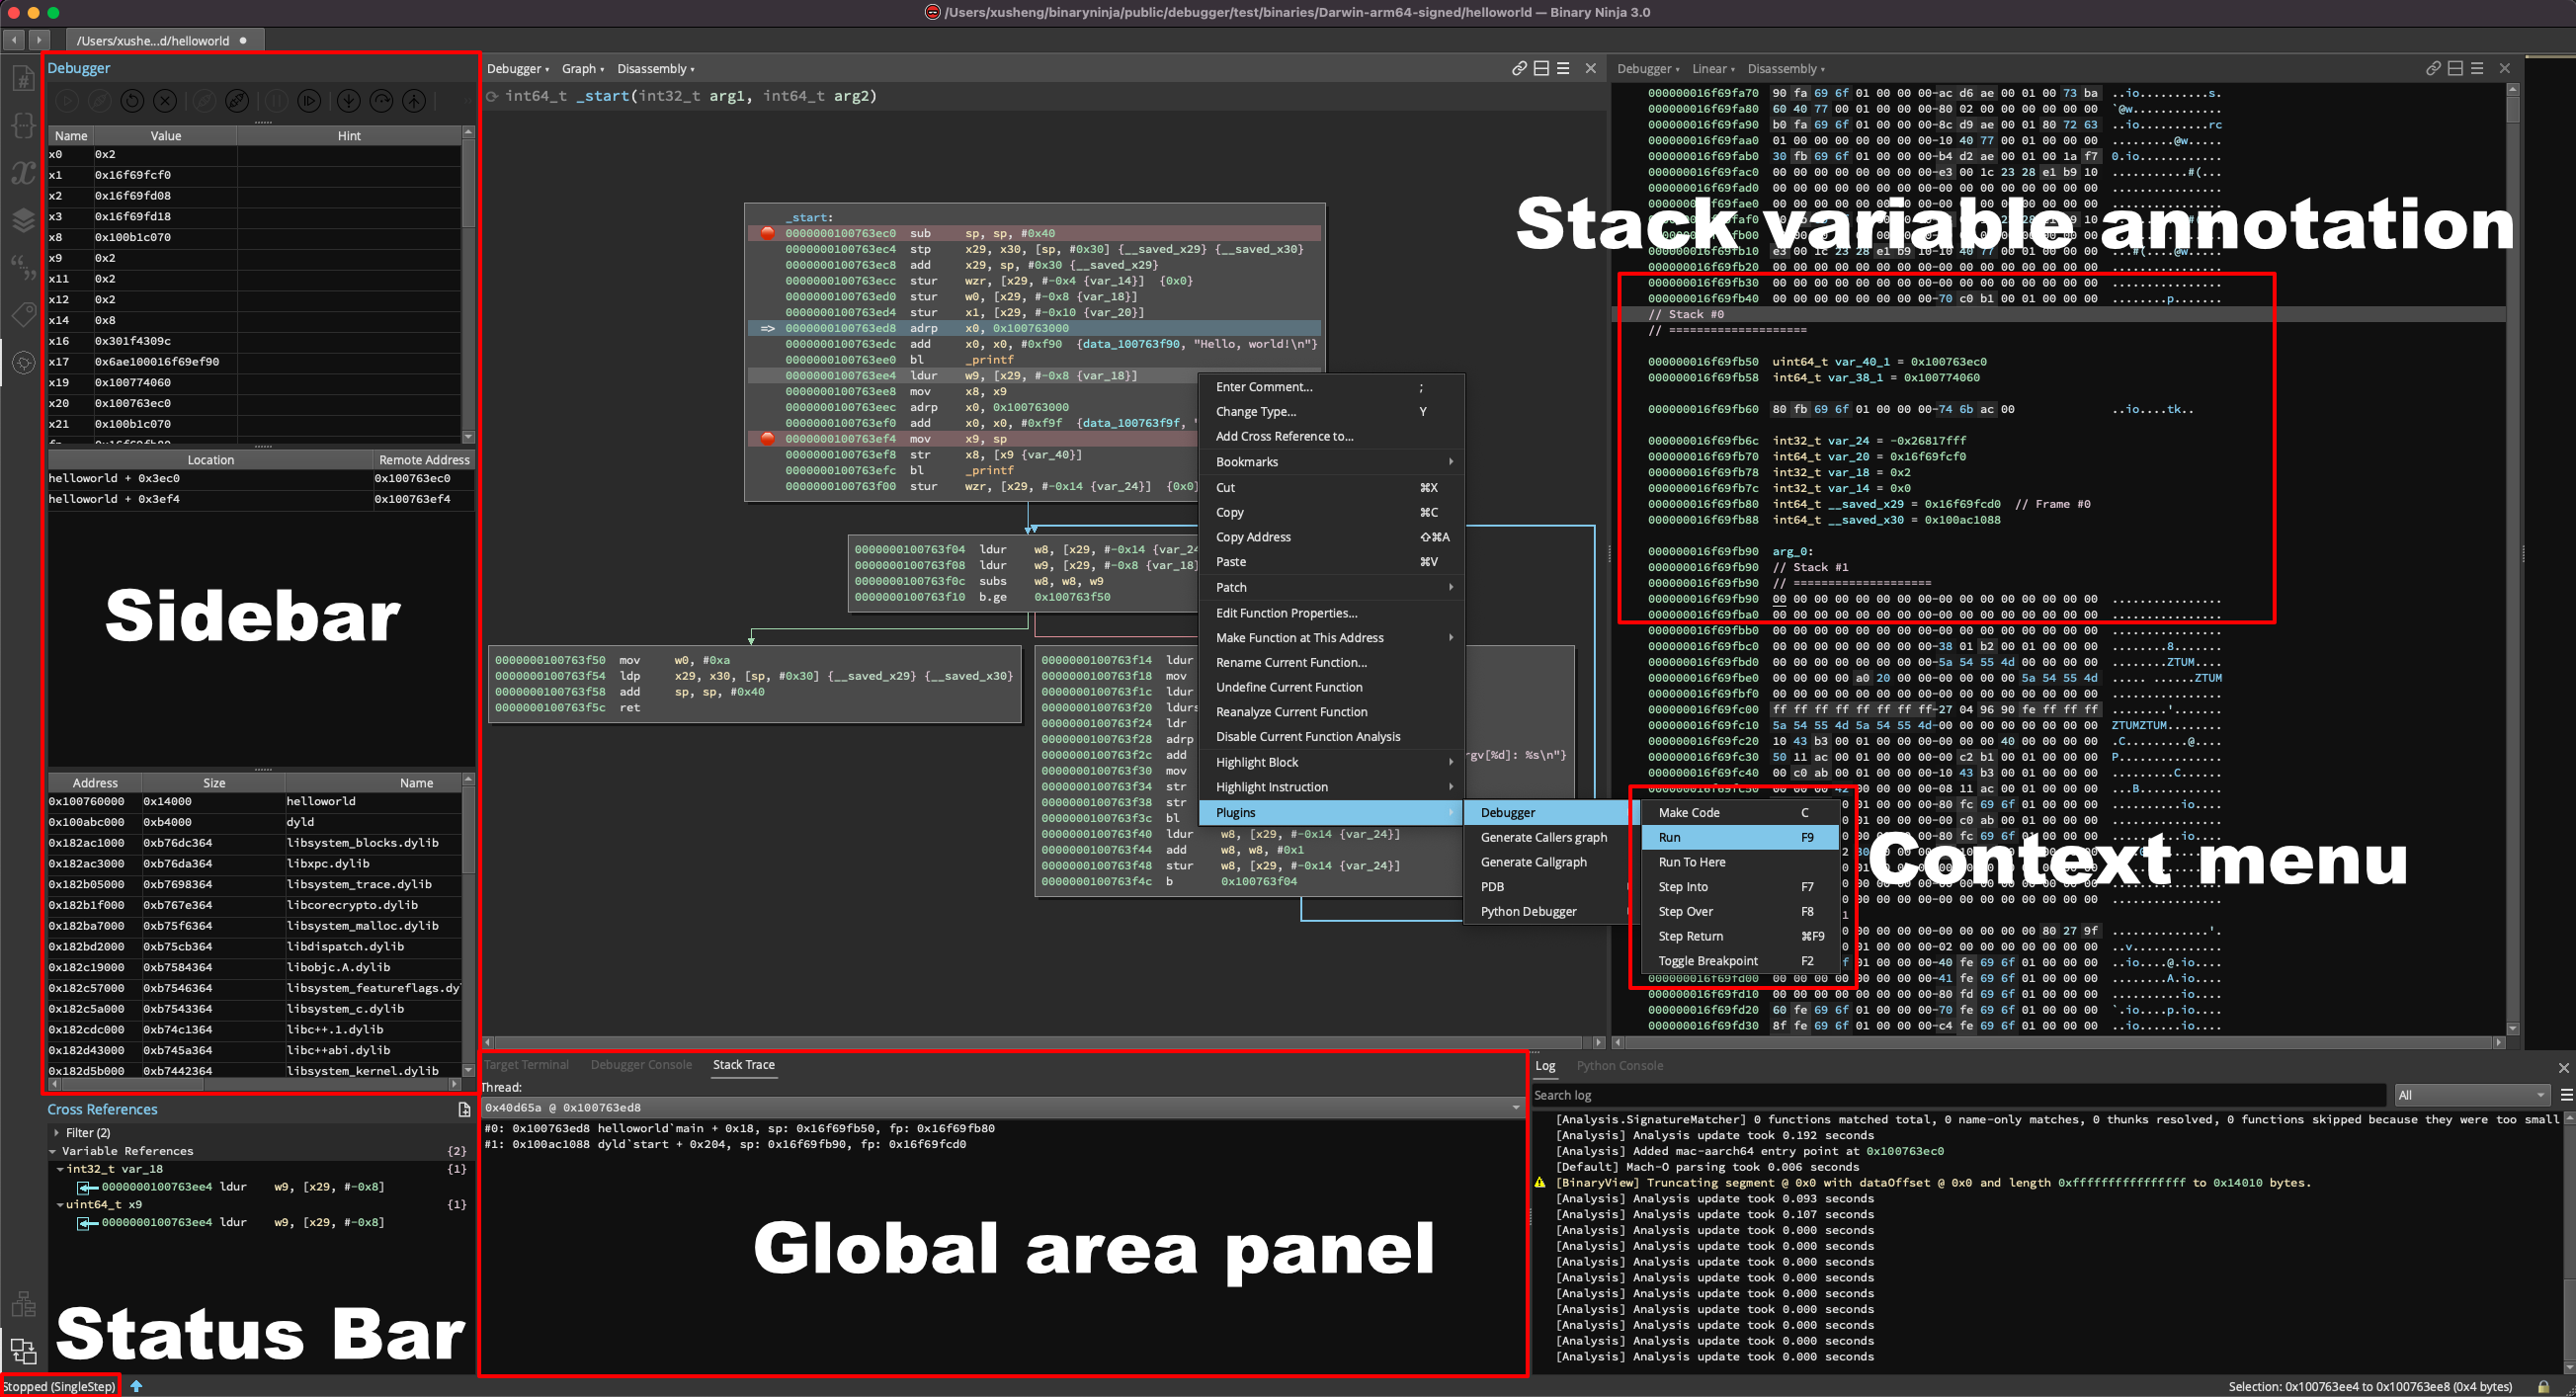Click modules table horizontal scrollbar
The image size is (2576, 1397).
click(x=254, y=1084)
